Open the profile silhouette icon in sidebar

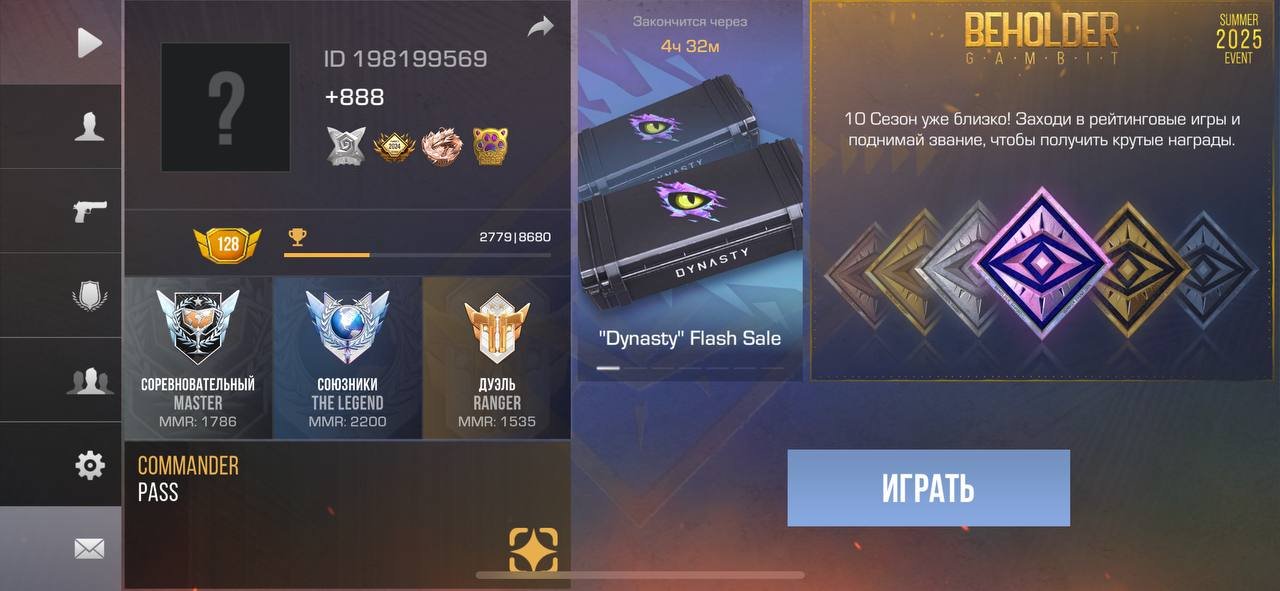pyautogui.click(x=89, y=127)
